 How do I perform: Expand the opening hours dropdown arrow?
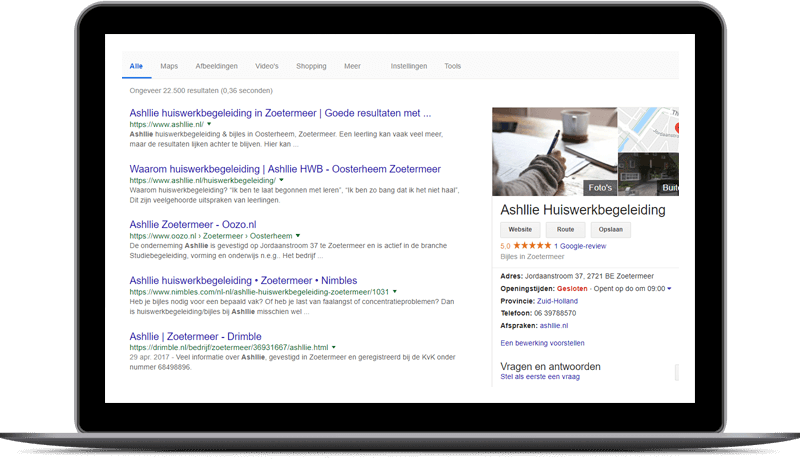tap(669, 288)
